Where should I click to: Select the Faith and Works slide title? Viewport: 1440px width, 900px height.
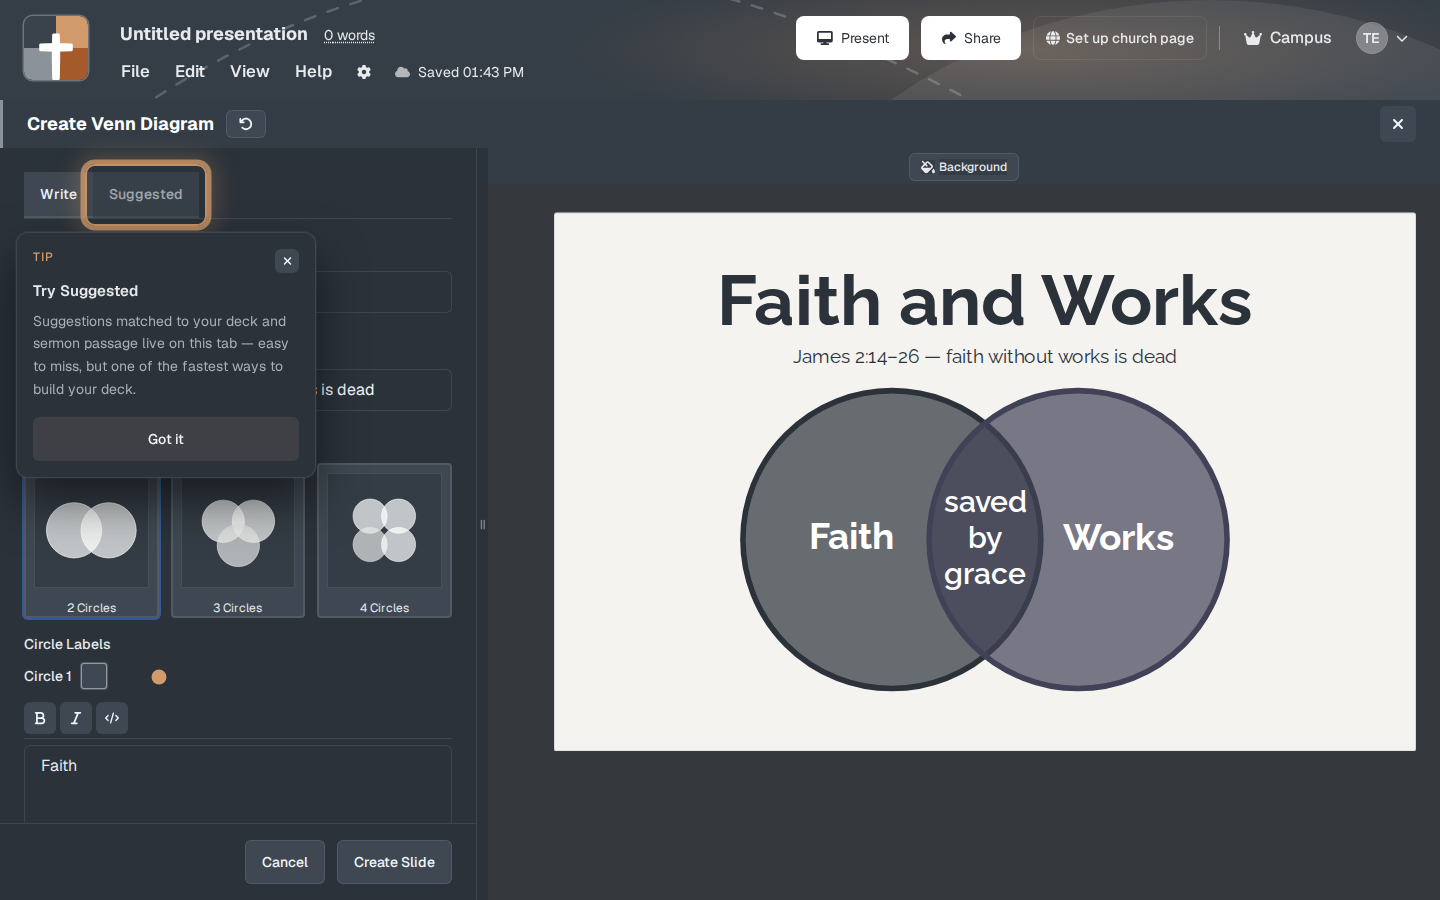click(985, 301)
